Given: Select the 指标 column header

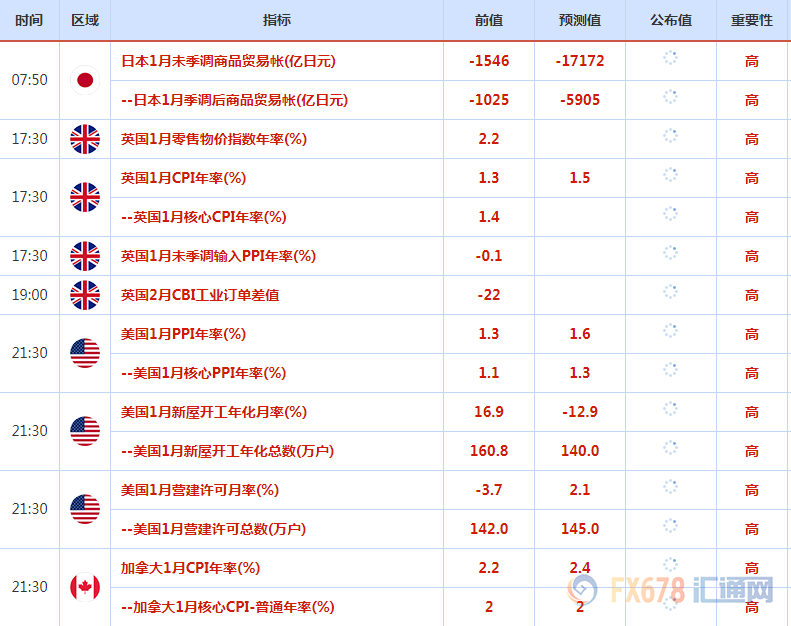Looking at the screenshot, I should 277,20.
